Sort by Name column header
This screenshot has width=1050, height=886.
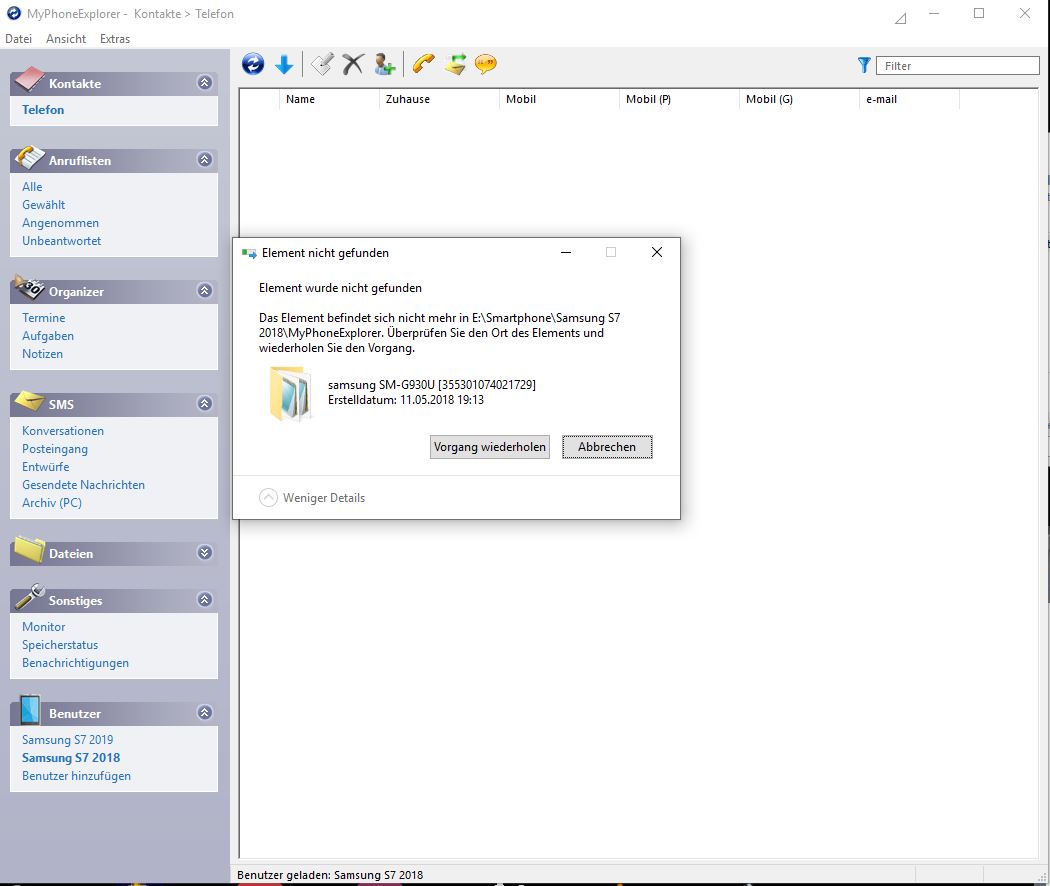click(x=329, y=99)
